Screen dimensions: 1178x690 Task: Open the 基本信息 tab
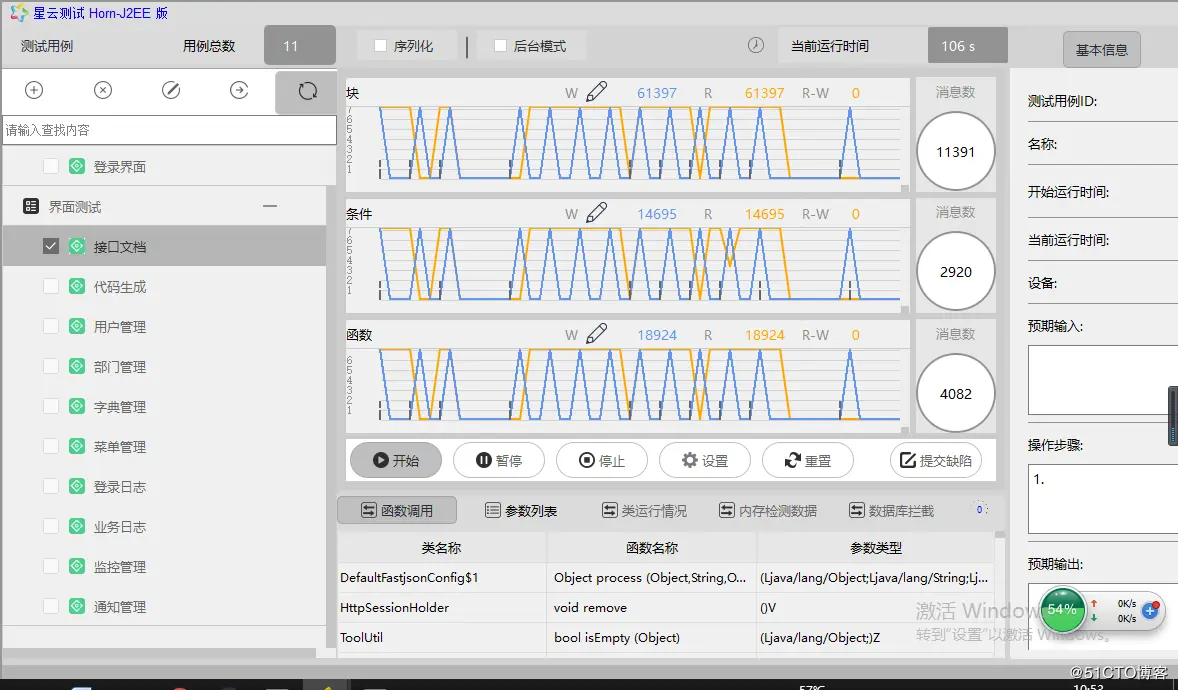click(x=1101, y=50)
